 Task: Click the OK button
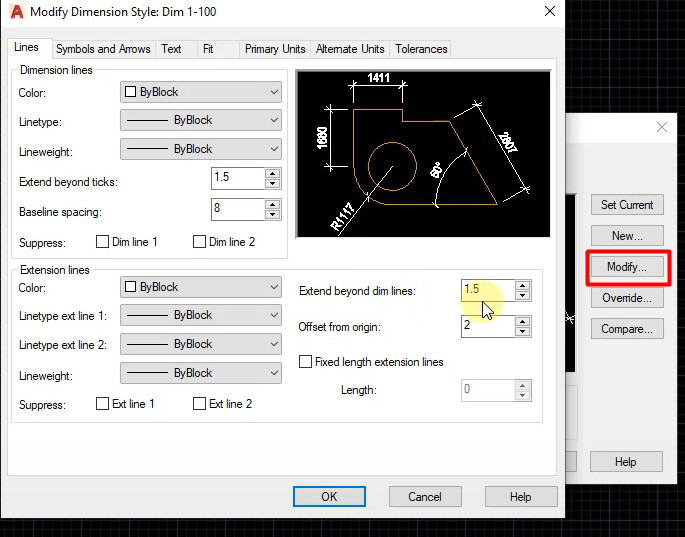point(329,497)
